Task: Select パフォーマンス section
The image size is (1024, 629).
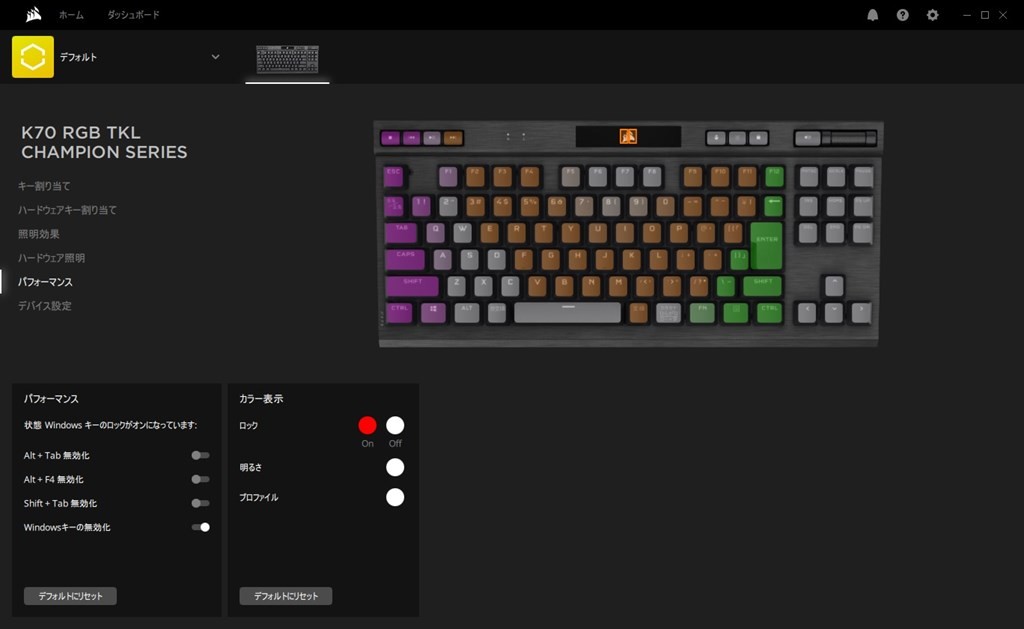Action: click(x=45, y=282)
